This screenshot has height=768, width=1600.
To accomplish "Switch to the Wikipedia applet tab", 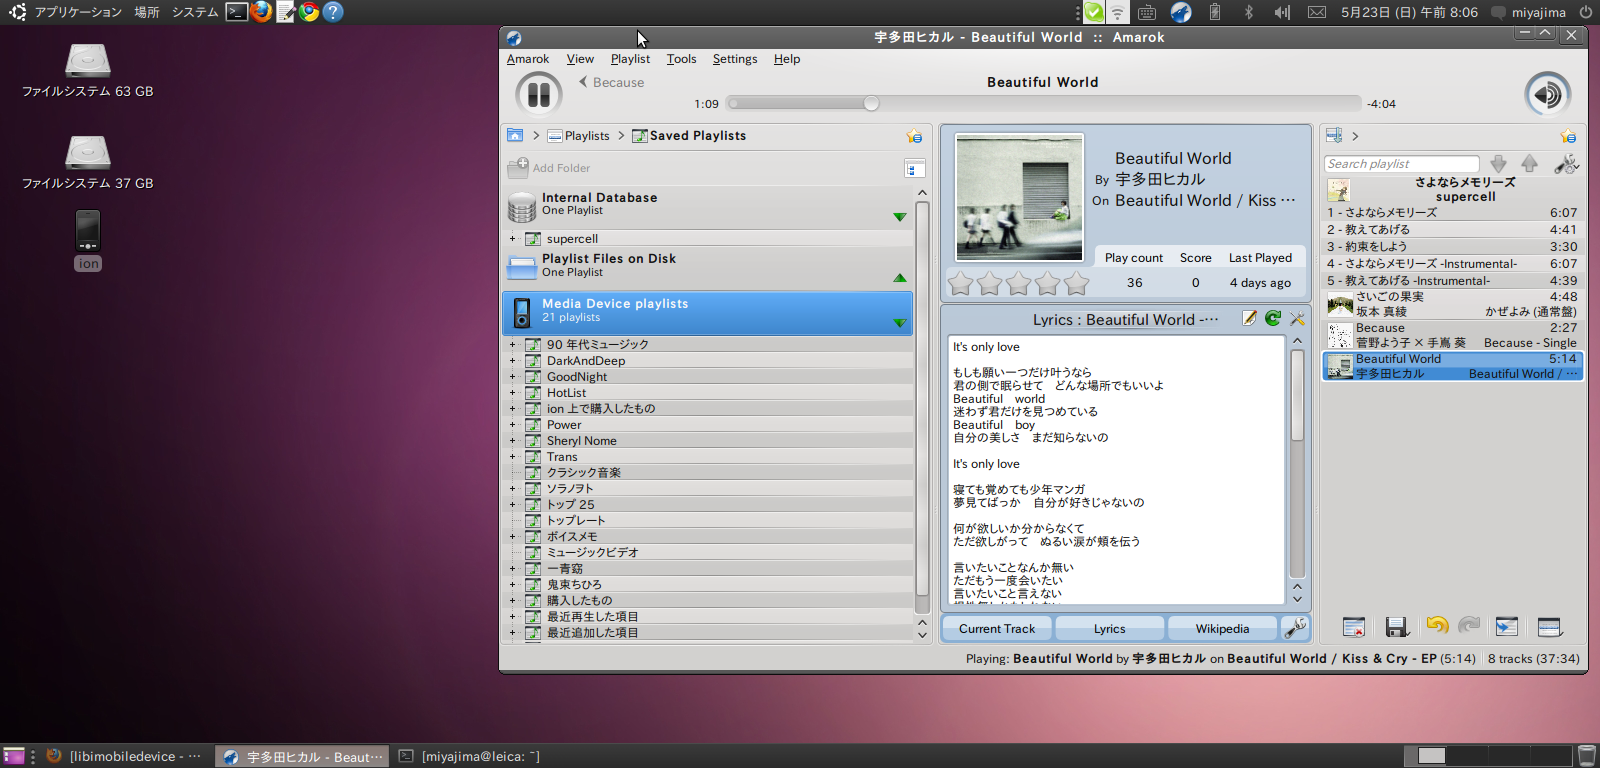I will click(x=1223, y=629).
